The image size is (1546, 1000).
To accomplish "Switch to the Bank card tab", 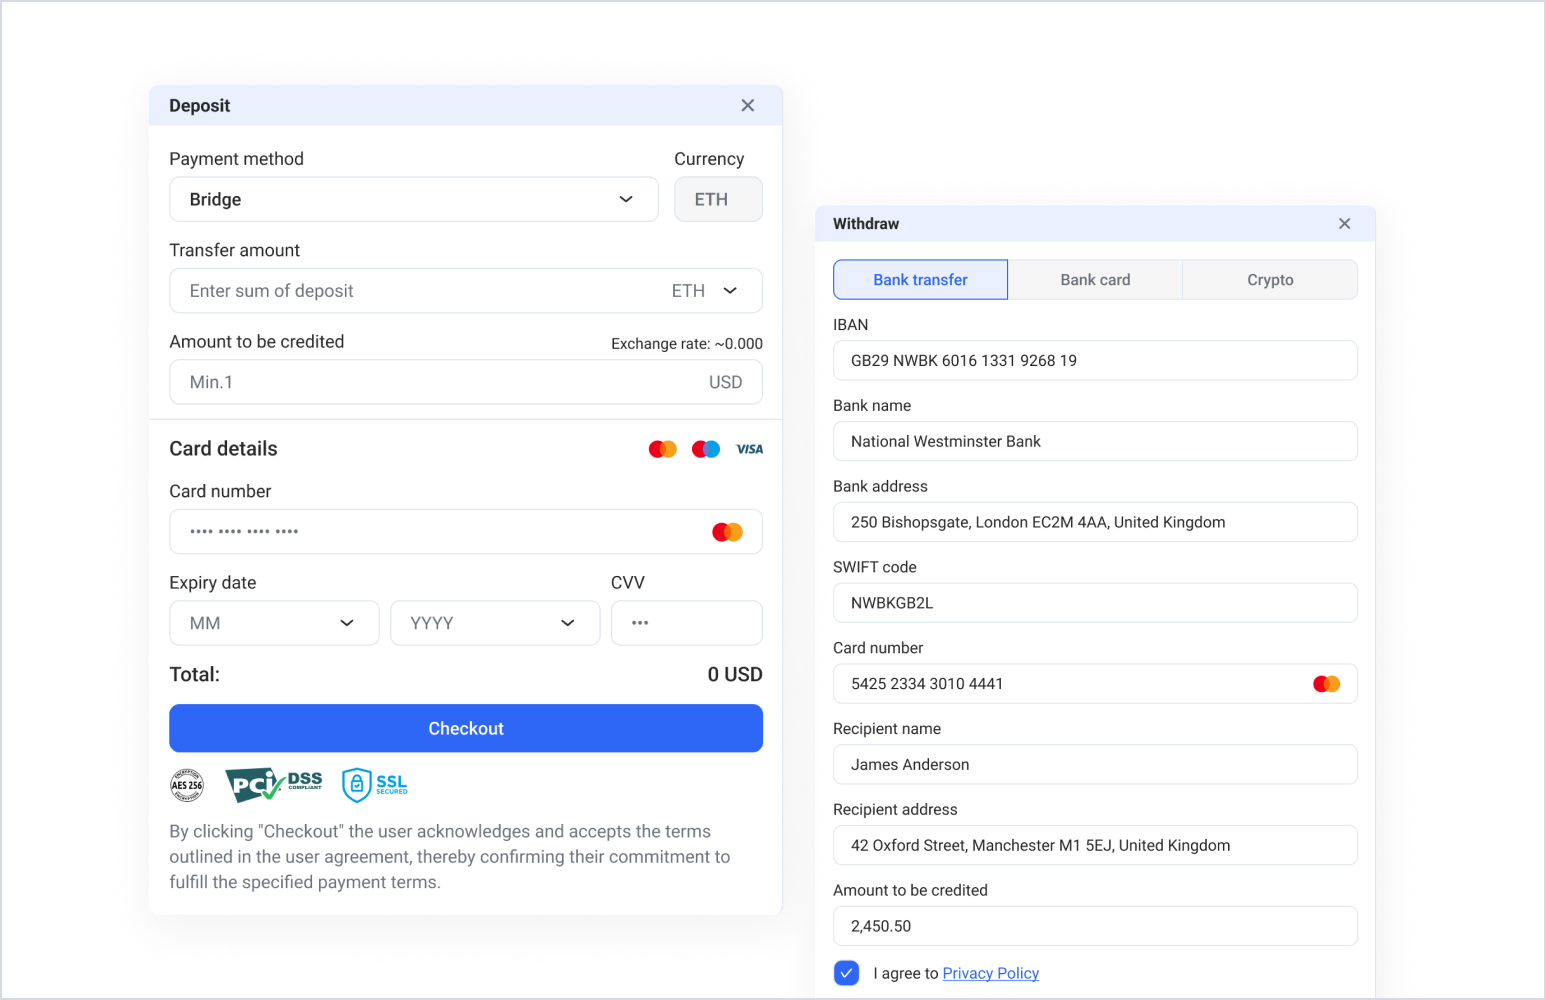I will tap(1095, 280).
